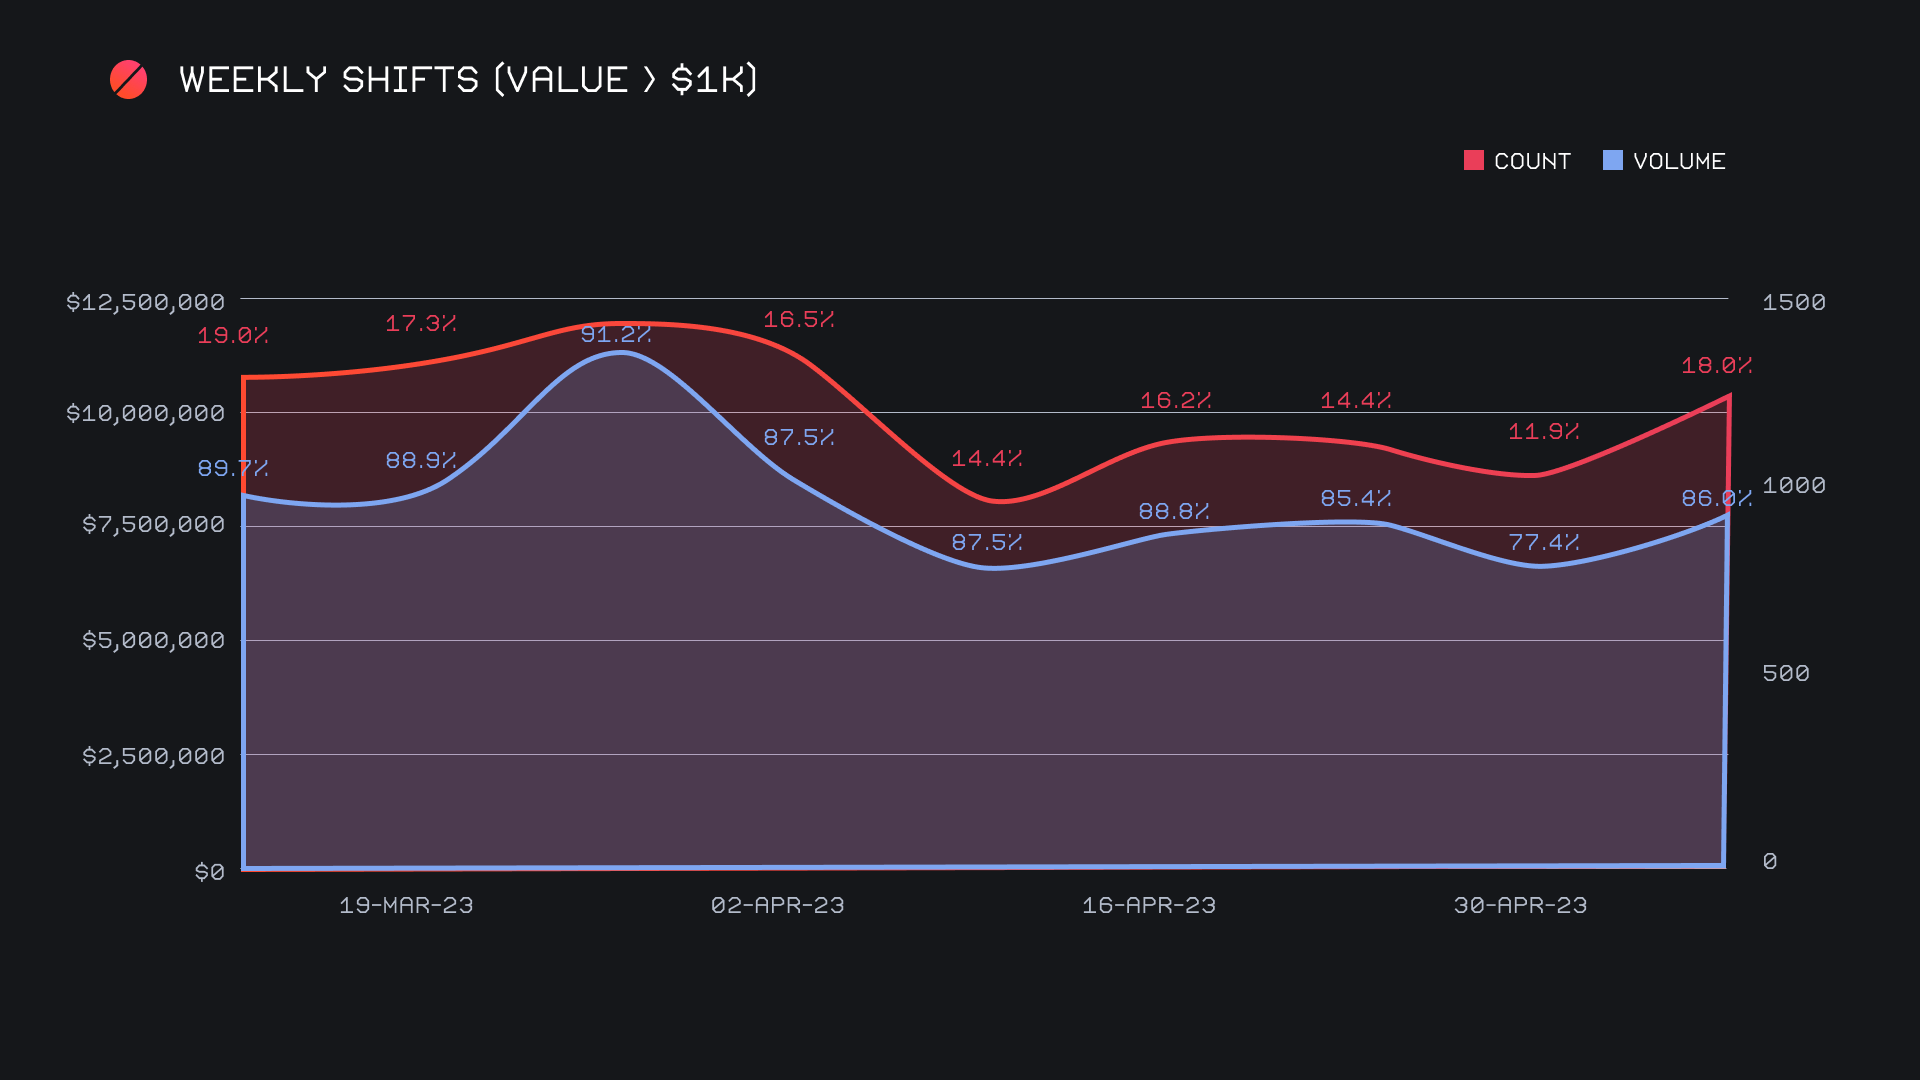Click the 30-APR-23 x-axis date label
The height and width of the screenshot is (1080, 1920).
tap(1520, 905)
